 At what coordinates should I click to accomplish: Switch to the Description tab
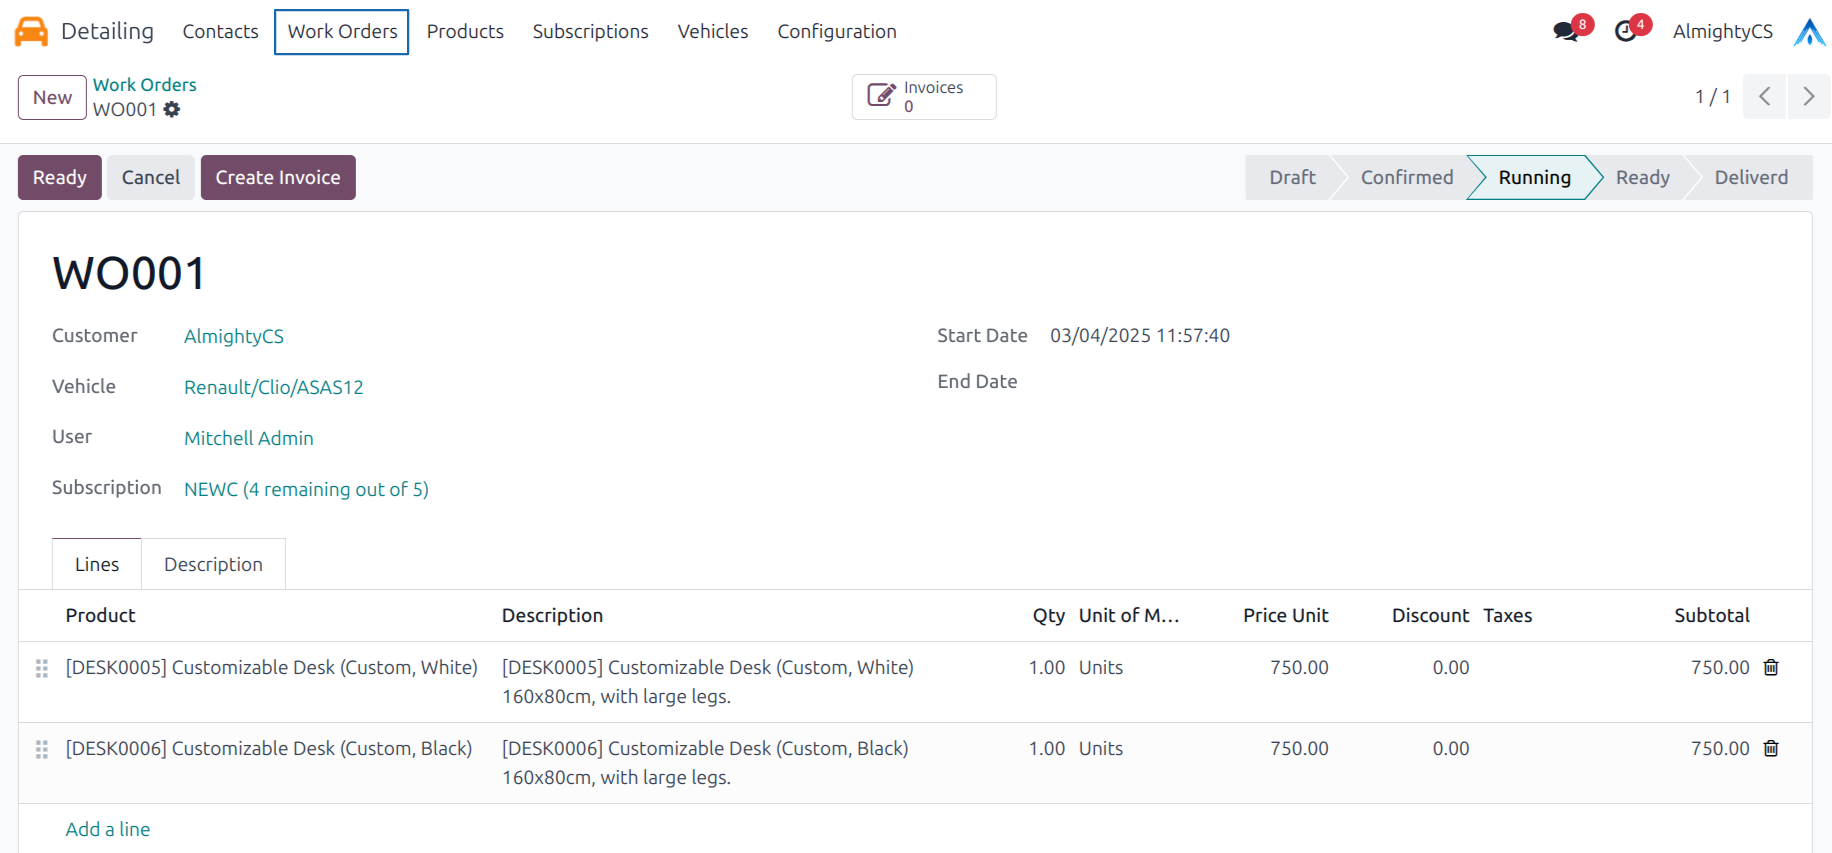click(213, 565)
